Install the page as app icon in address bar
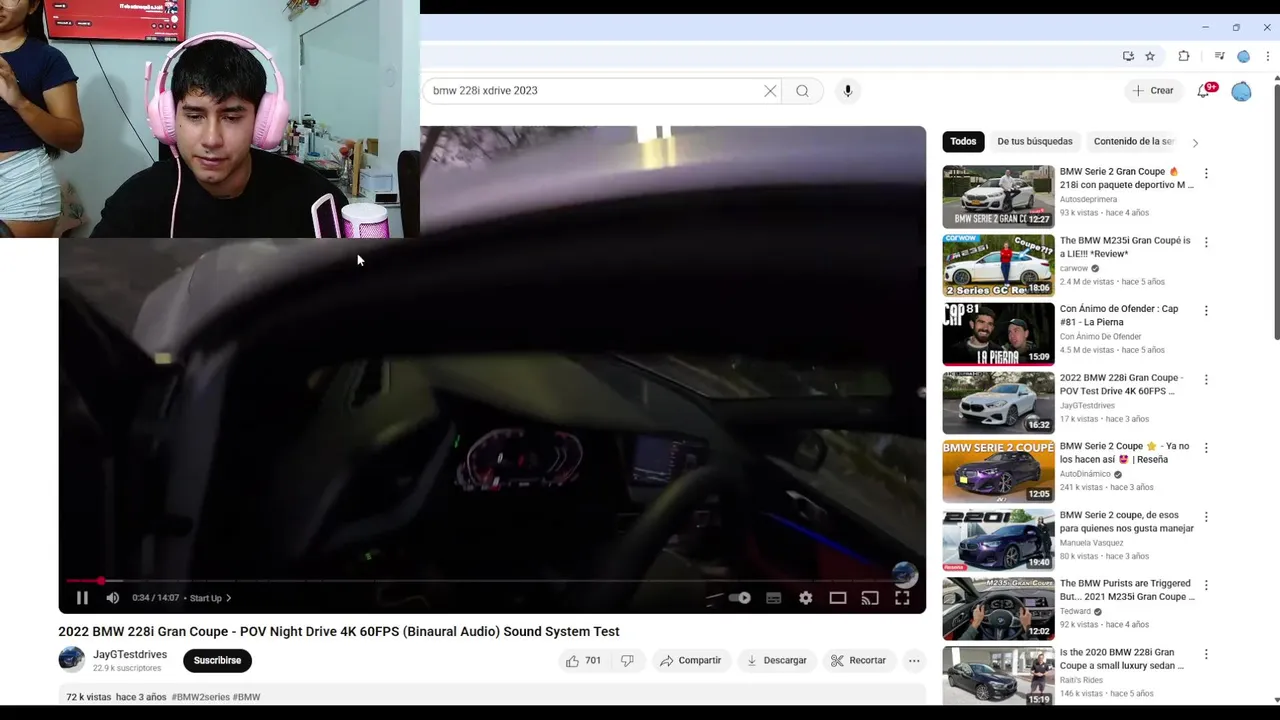This screenshot has height=720, width=1280. (x=1128, y=56)
